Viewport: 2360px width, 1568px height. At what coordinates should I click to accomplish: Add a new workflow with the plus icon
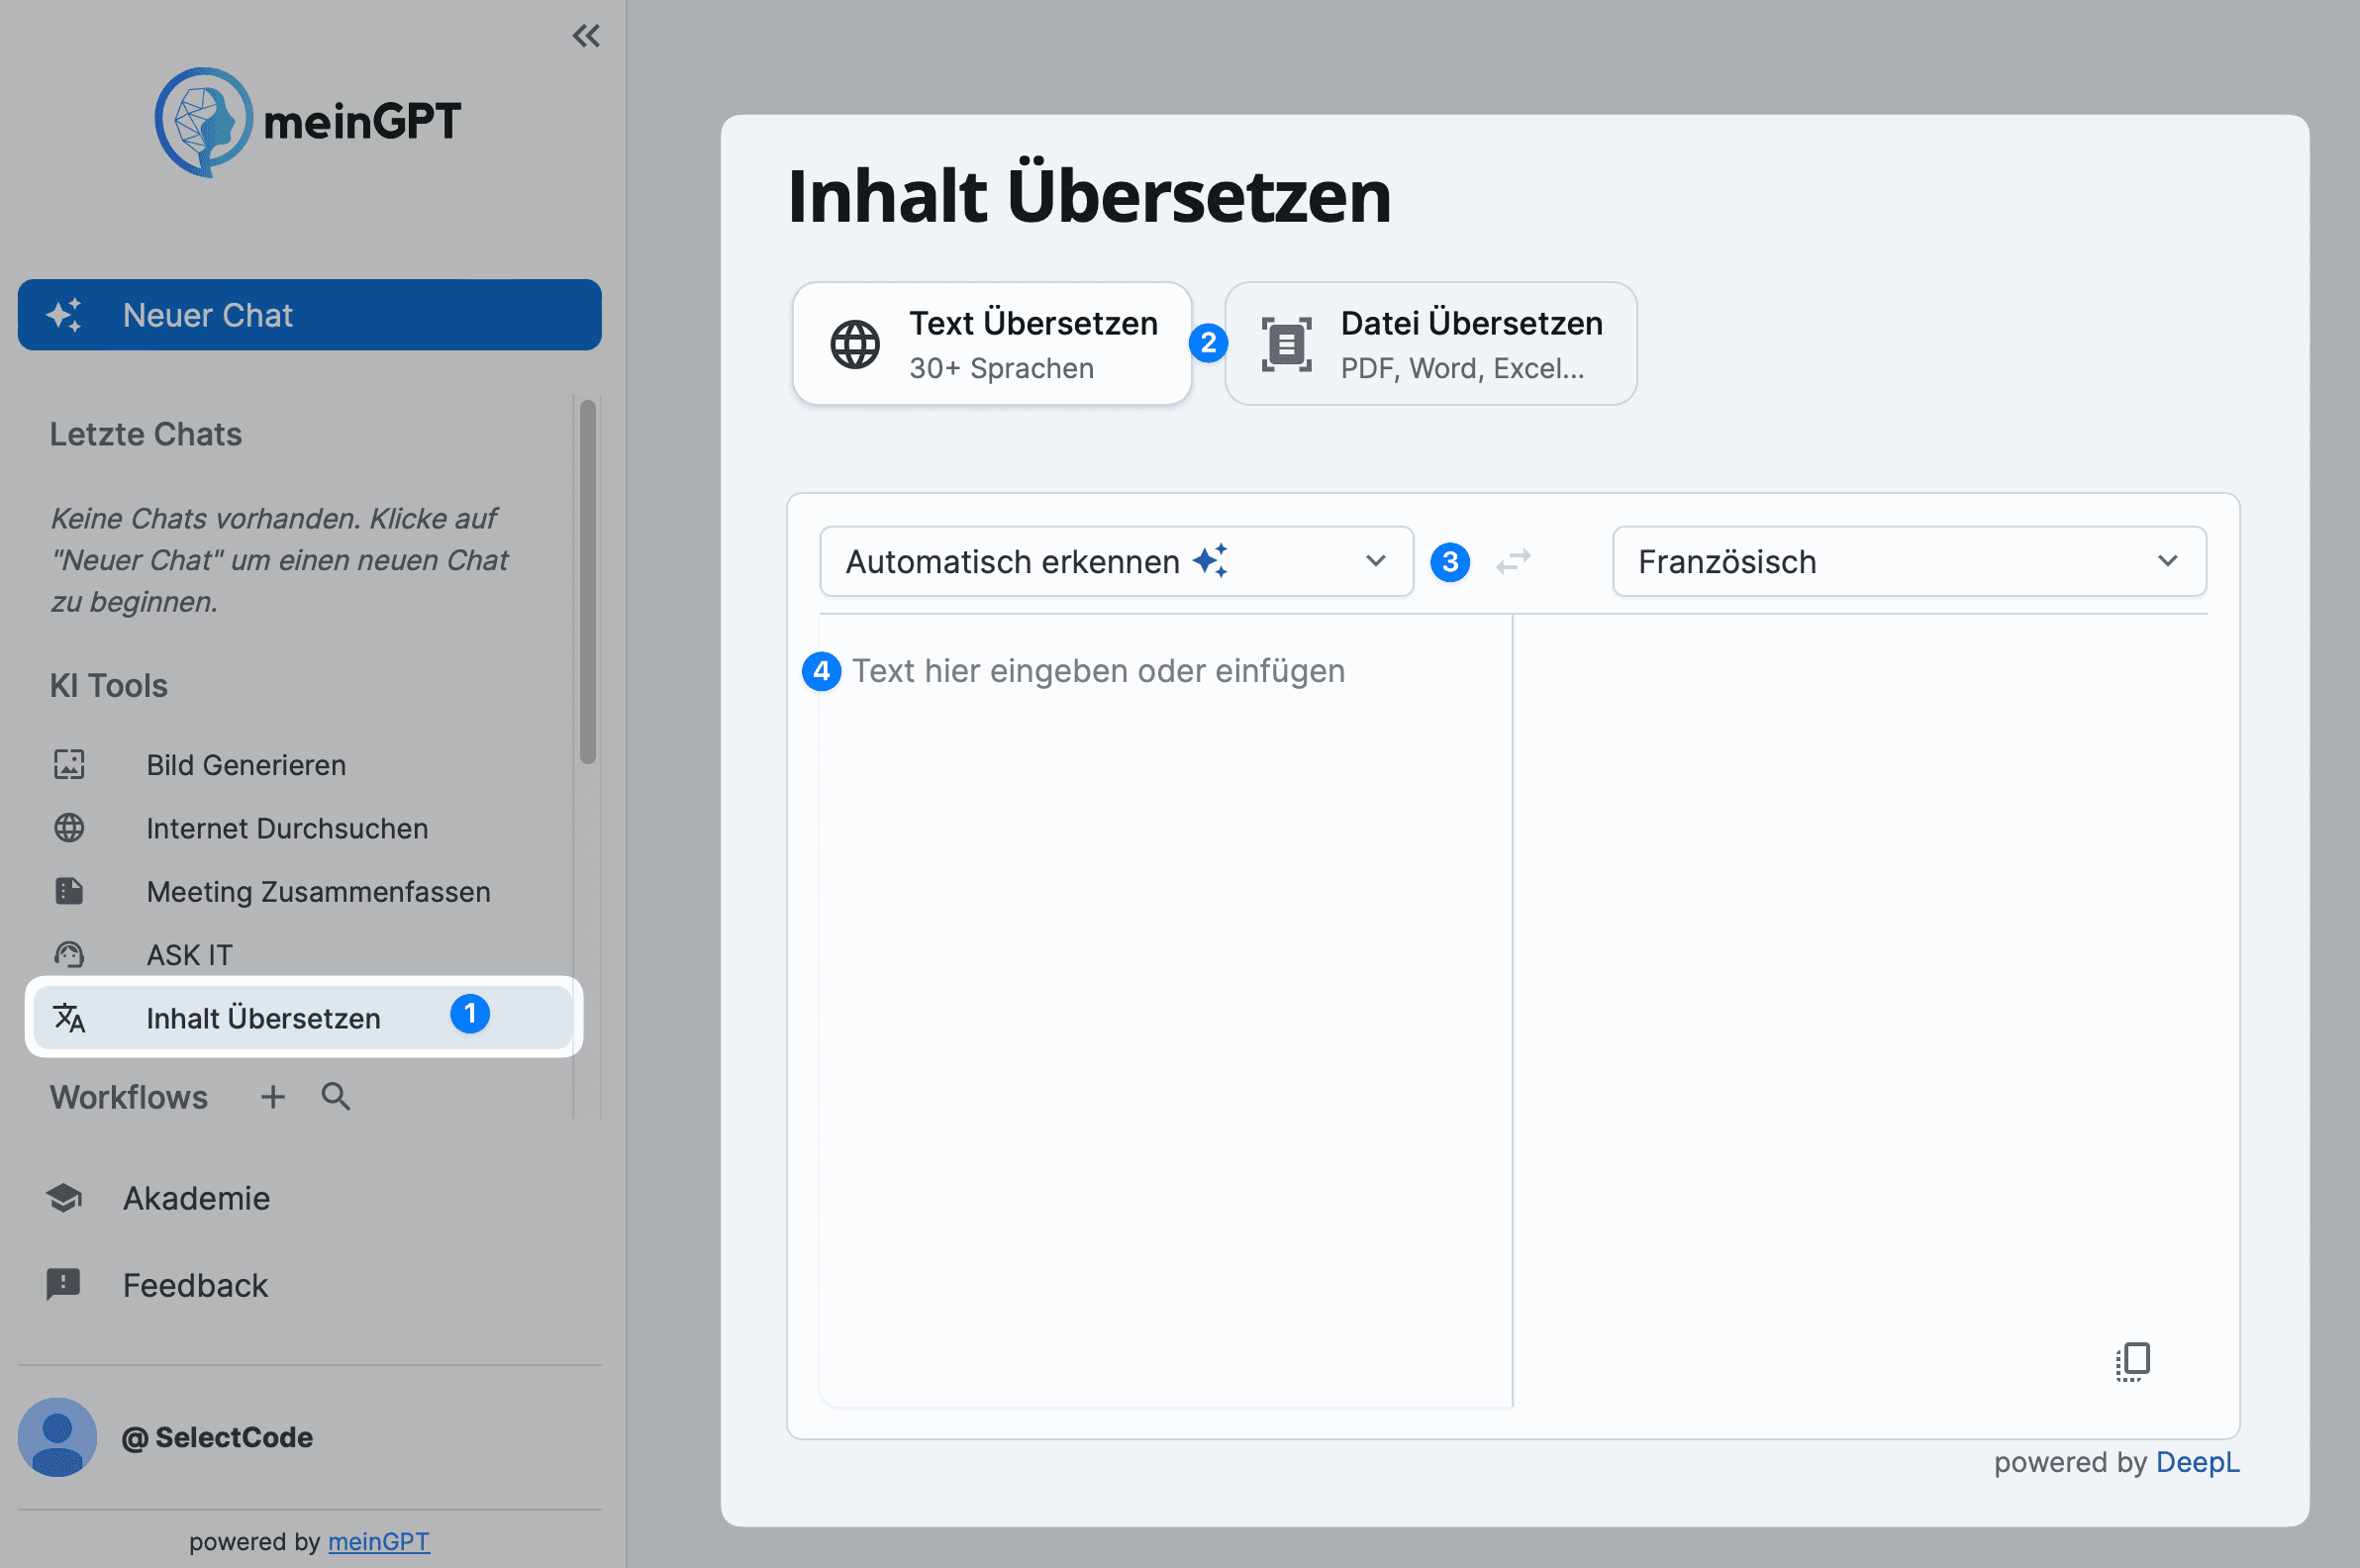point(271,1096)
